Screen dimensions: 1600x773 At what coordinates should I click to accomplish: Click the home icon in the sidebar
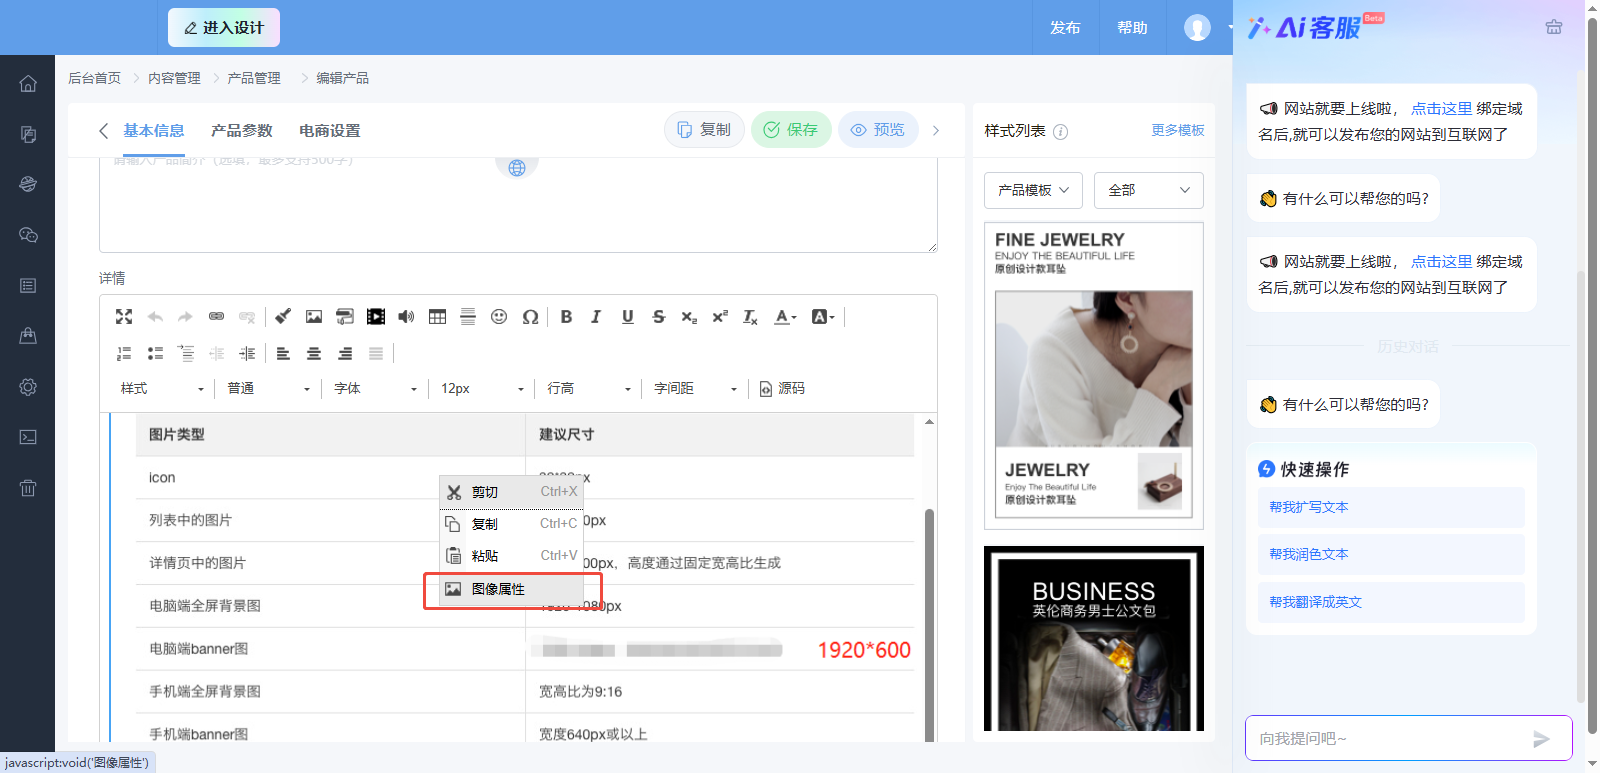pos(28,84)
